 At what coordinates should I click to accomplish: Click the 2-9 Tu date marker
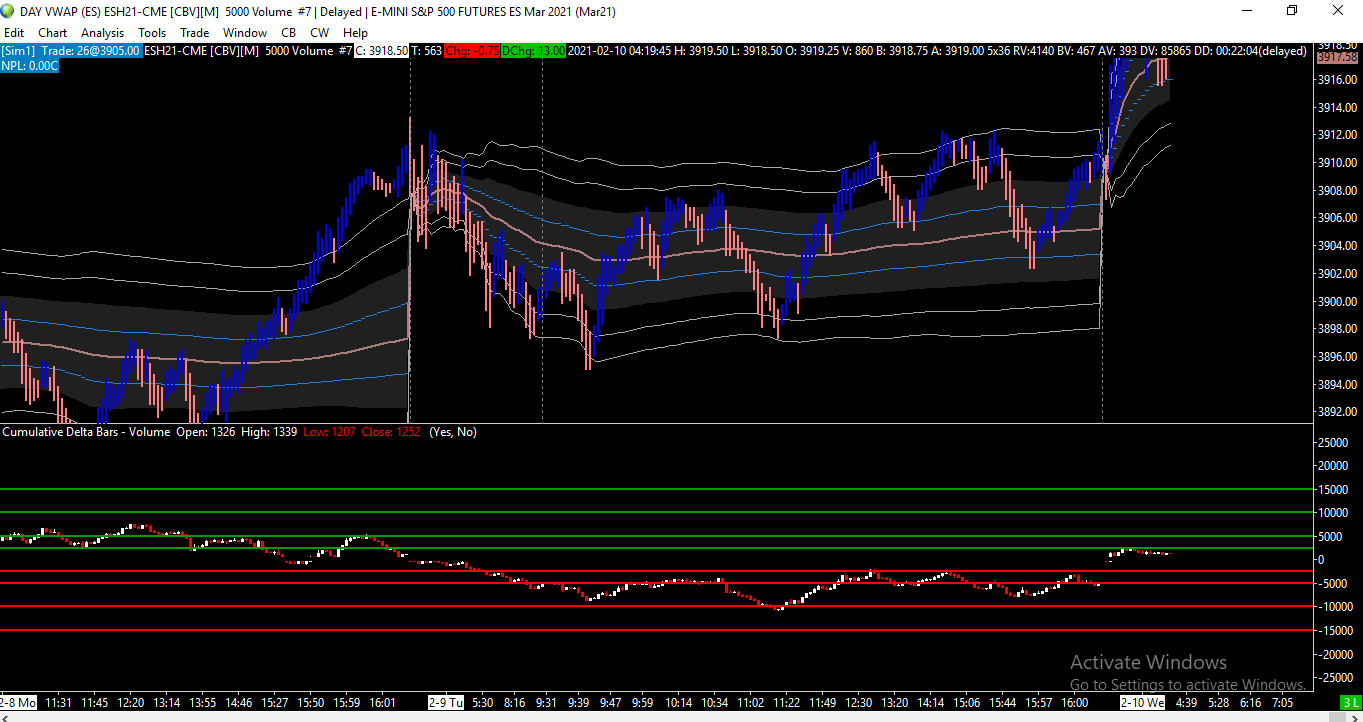[x=446, y=703]
